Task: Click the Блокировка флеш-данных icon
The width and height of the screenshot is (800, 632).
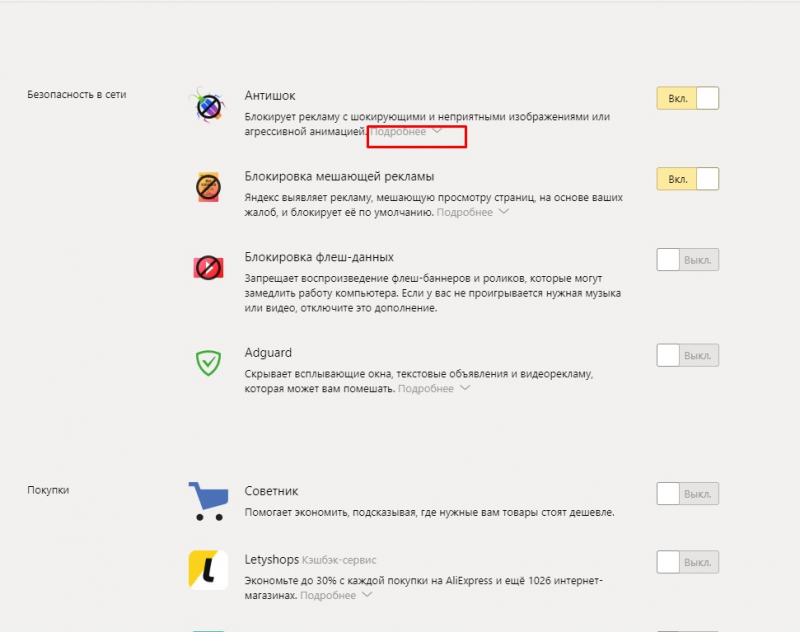Action: tap(208, 267)
